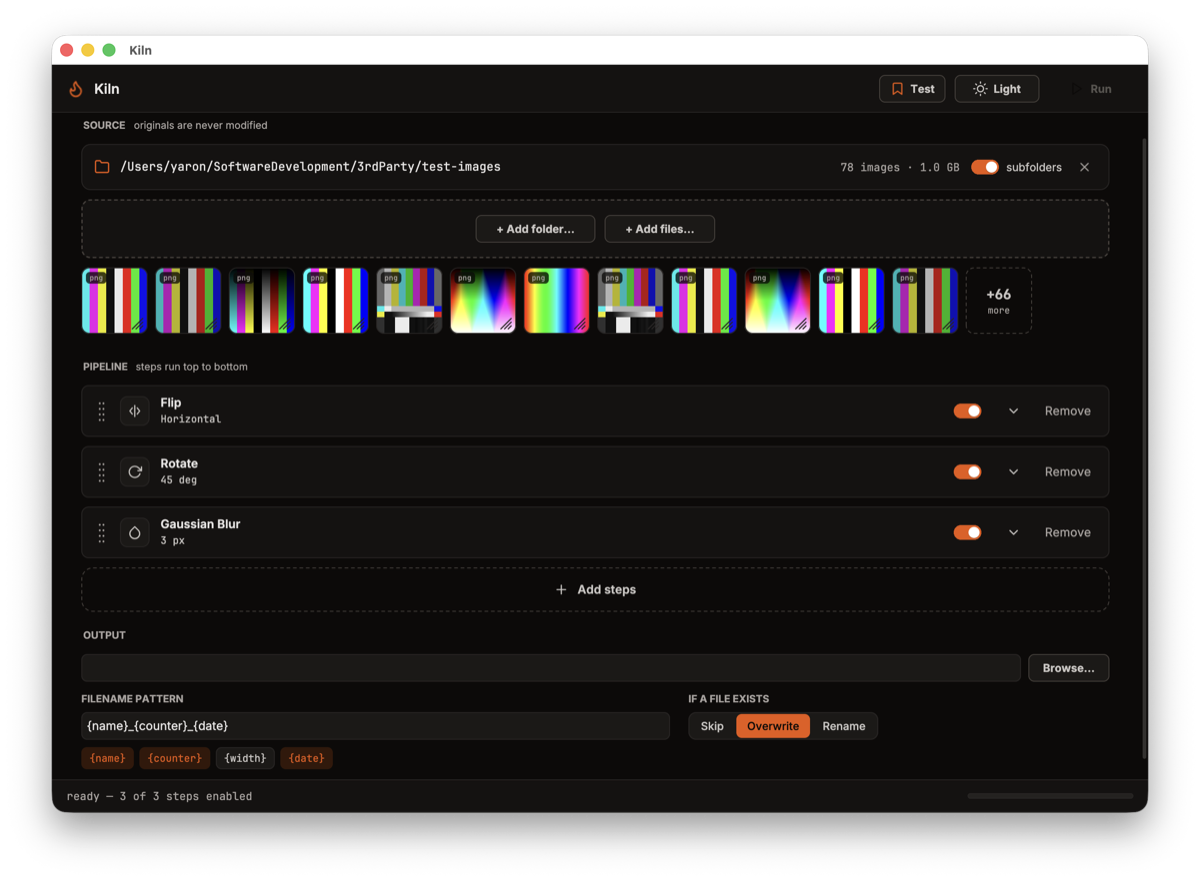This screenshot has height=881, width=1200.
Task: Click Browse for output folder
Action: [x=1068, y=668]
